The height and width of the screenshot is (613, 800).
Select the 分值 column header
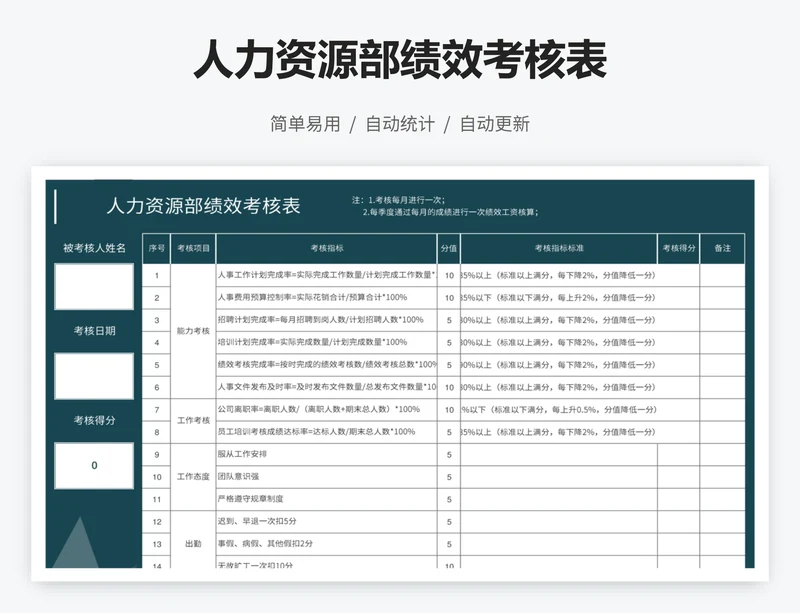pos(449,249)
